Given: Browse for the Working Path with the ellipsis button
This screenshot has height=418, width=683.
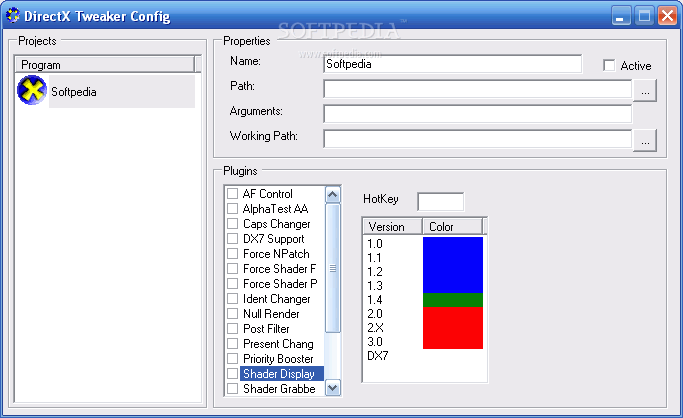Looking at the screenshot, I should [x=645, y=140].
